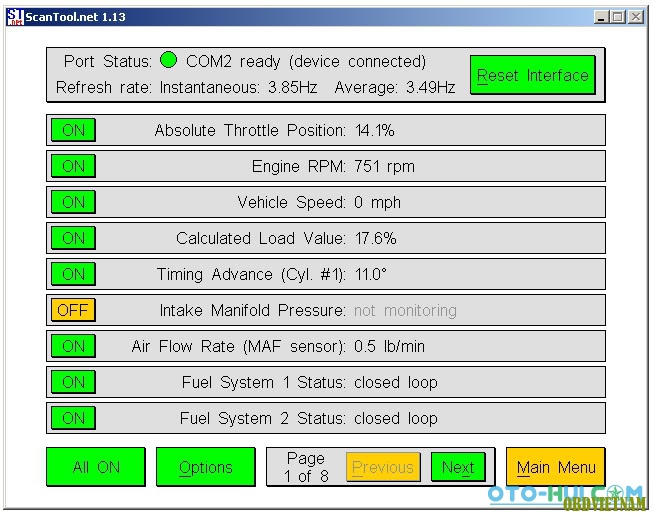Click the throttle position value '14.1%'
The height and width of the screenshot is (515, 653).
tap(374, 130)
